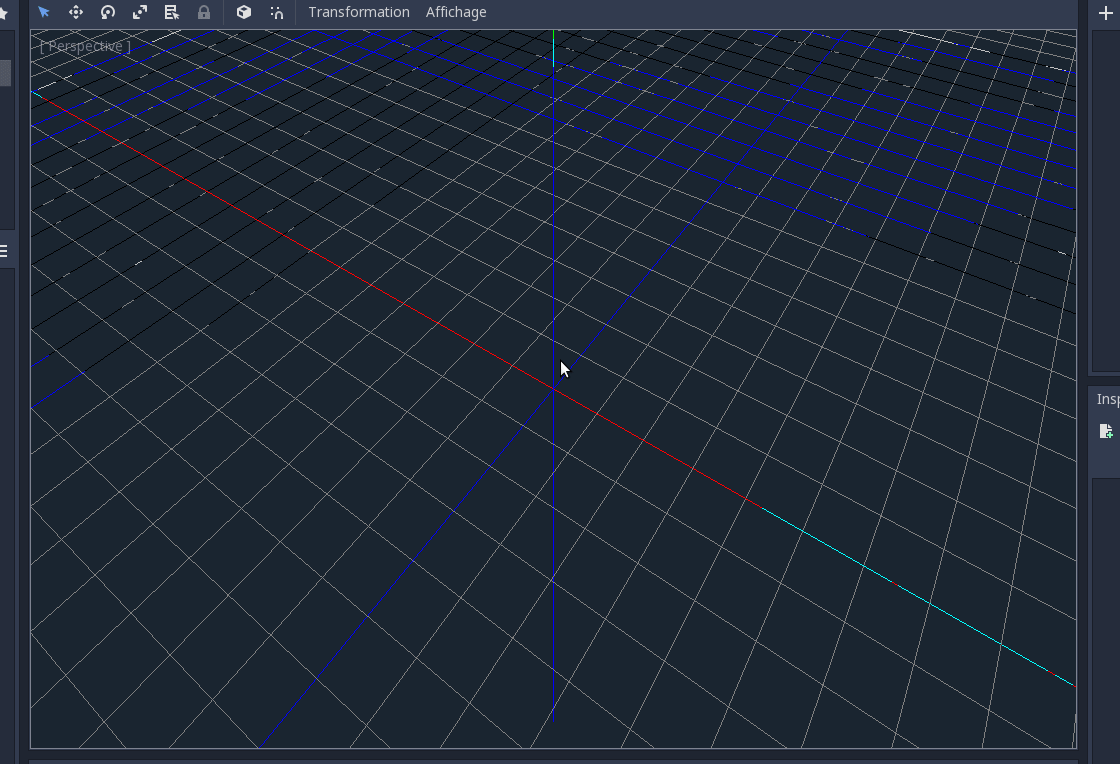Activate the Select mode arrow tool
This screenshot has height=764, width=1120.
pyautogui.click(x=44, y=12)
